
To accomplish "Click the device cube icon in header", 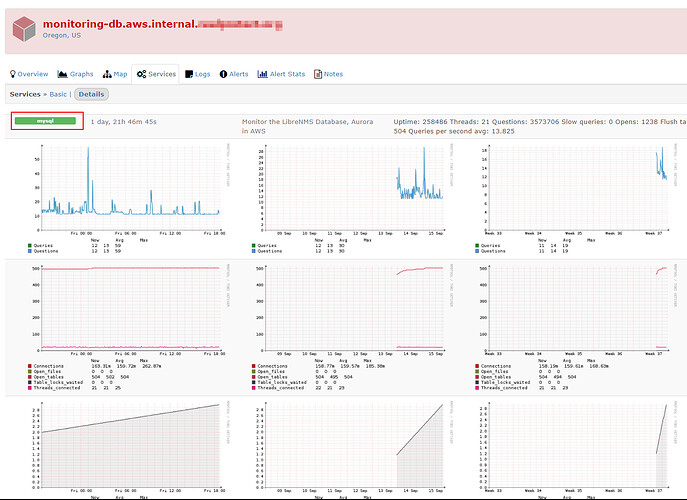I will [x=24, y=29].
